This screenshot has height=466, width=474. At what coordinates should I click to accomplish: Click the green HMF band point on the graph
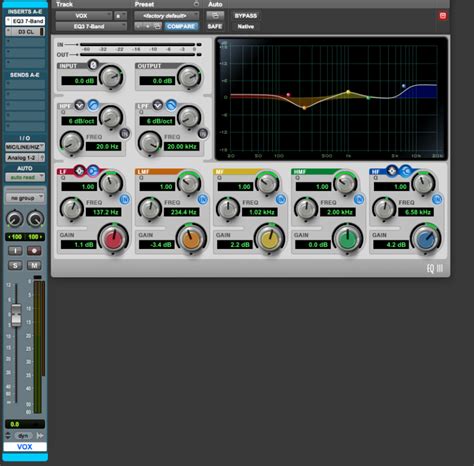point(368,98)
